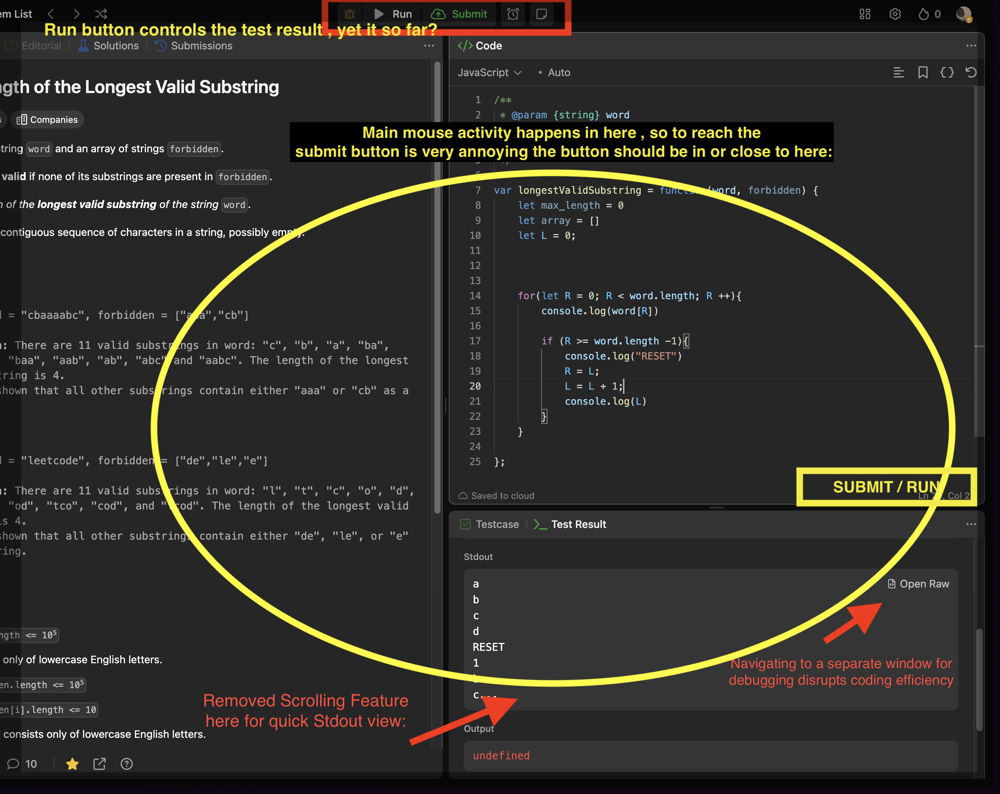The width and height of the screenshot is (1000, 794).
Task: Open settings via the gear icon
Action: (x=895, y=14)
